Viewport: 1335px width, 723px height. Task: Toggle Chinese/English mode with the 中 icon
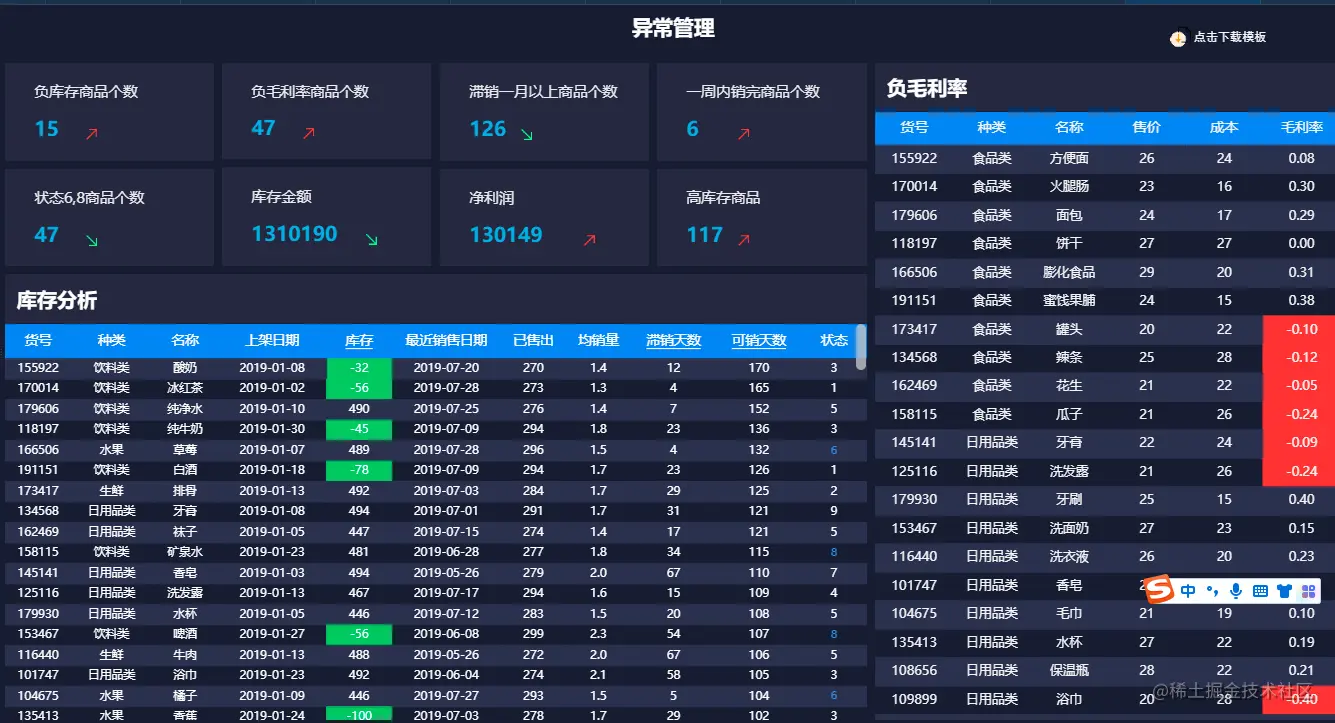point(1188,590)
